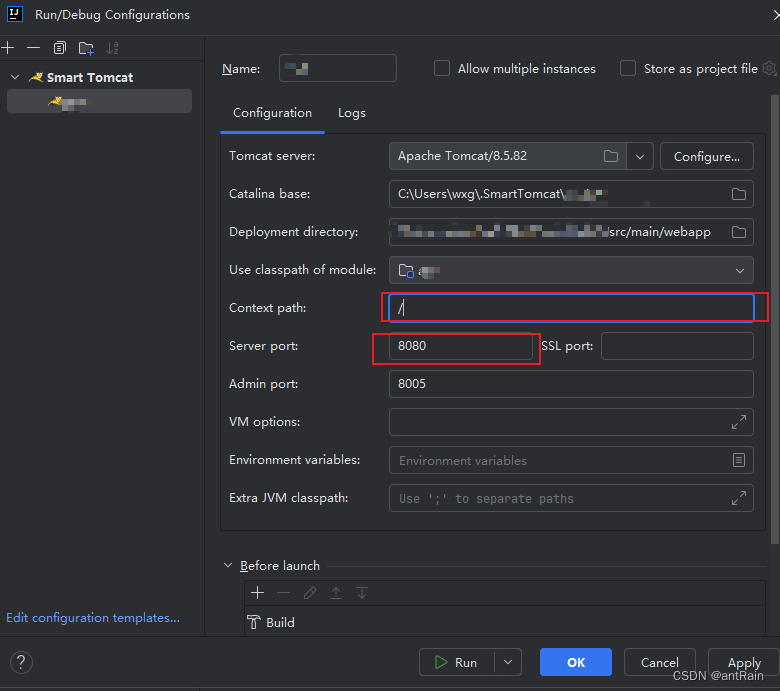Open the help question mark button
The image size is (780, 691).
click(21, 662)
